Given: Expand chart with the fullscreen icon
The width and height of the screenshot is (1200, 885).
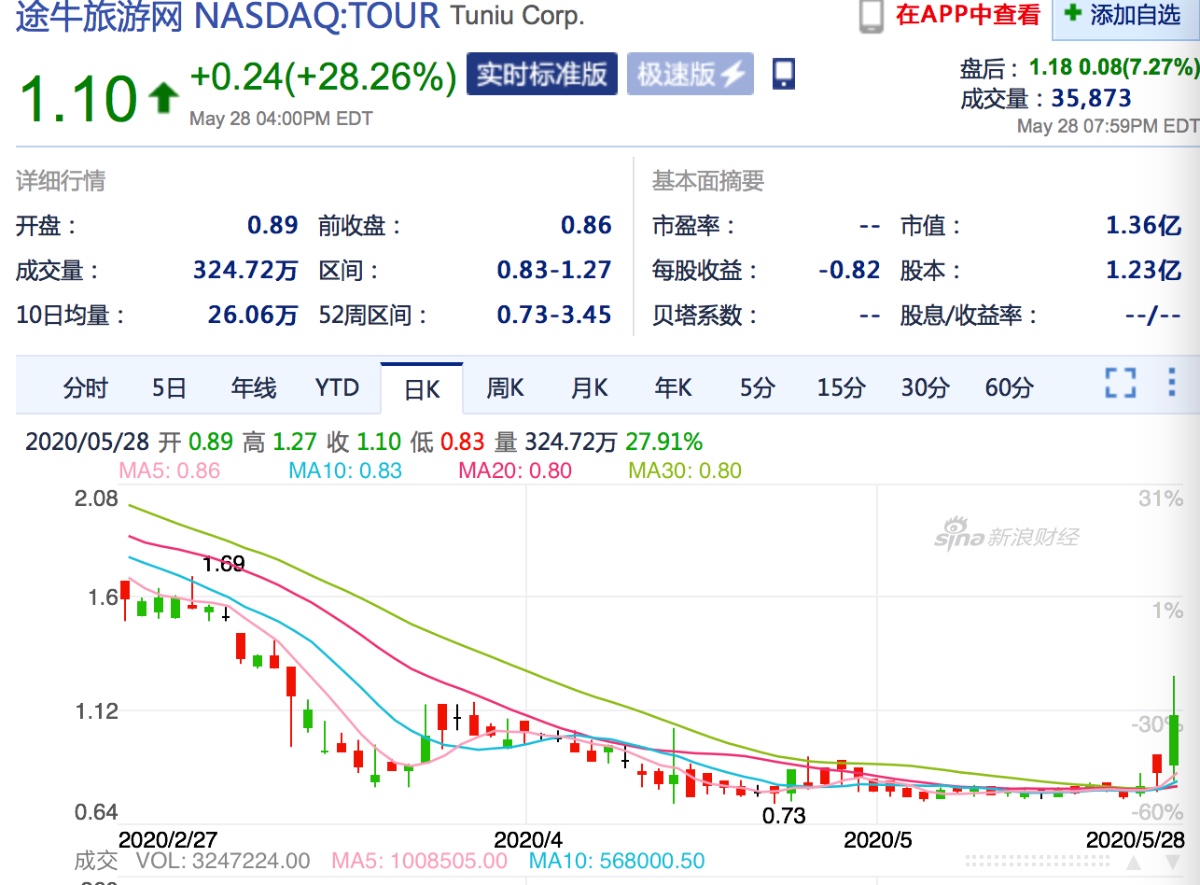Looking at the screenshot, I should [x=1121, y=383].
